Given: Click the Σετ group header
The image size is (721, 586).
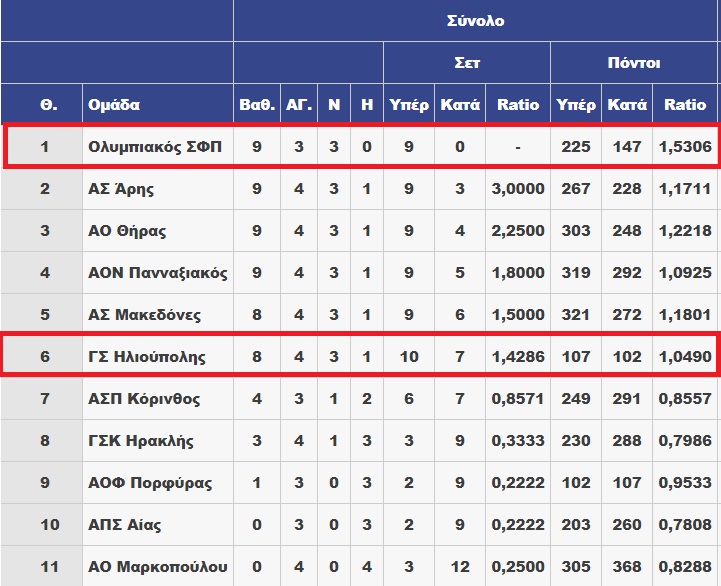Looking at the screenshot, I should click(x=467, y=63).
